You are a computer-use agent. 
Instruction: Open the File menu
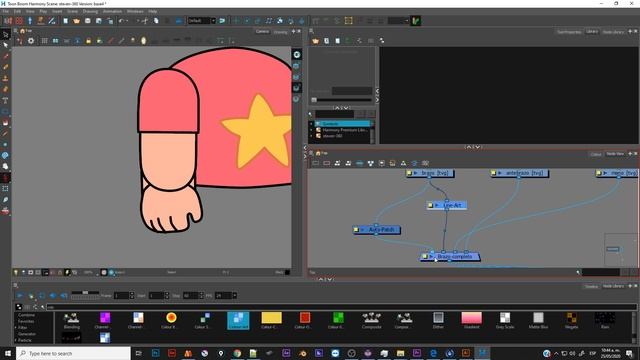tap(6, 11)
